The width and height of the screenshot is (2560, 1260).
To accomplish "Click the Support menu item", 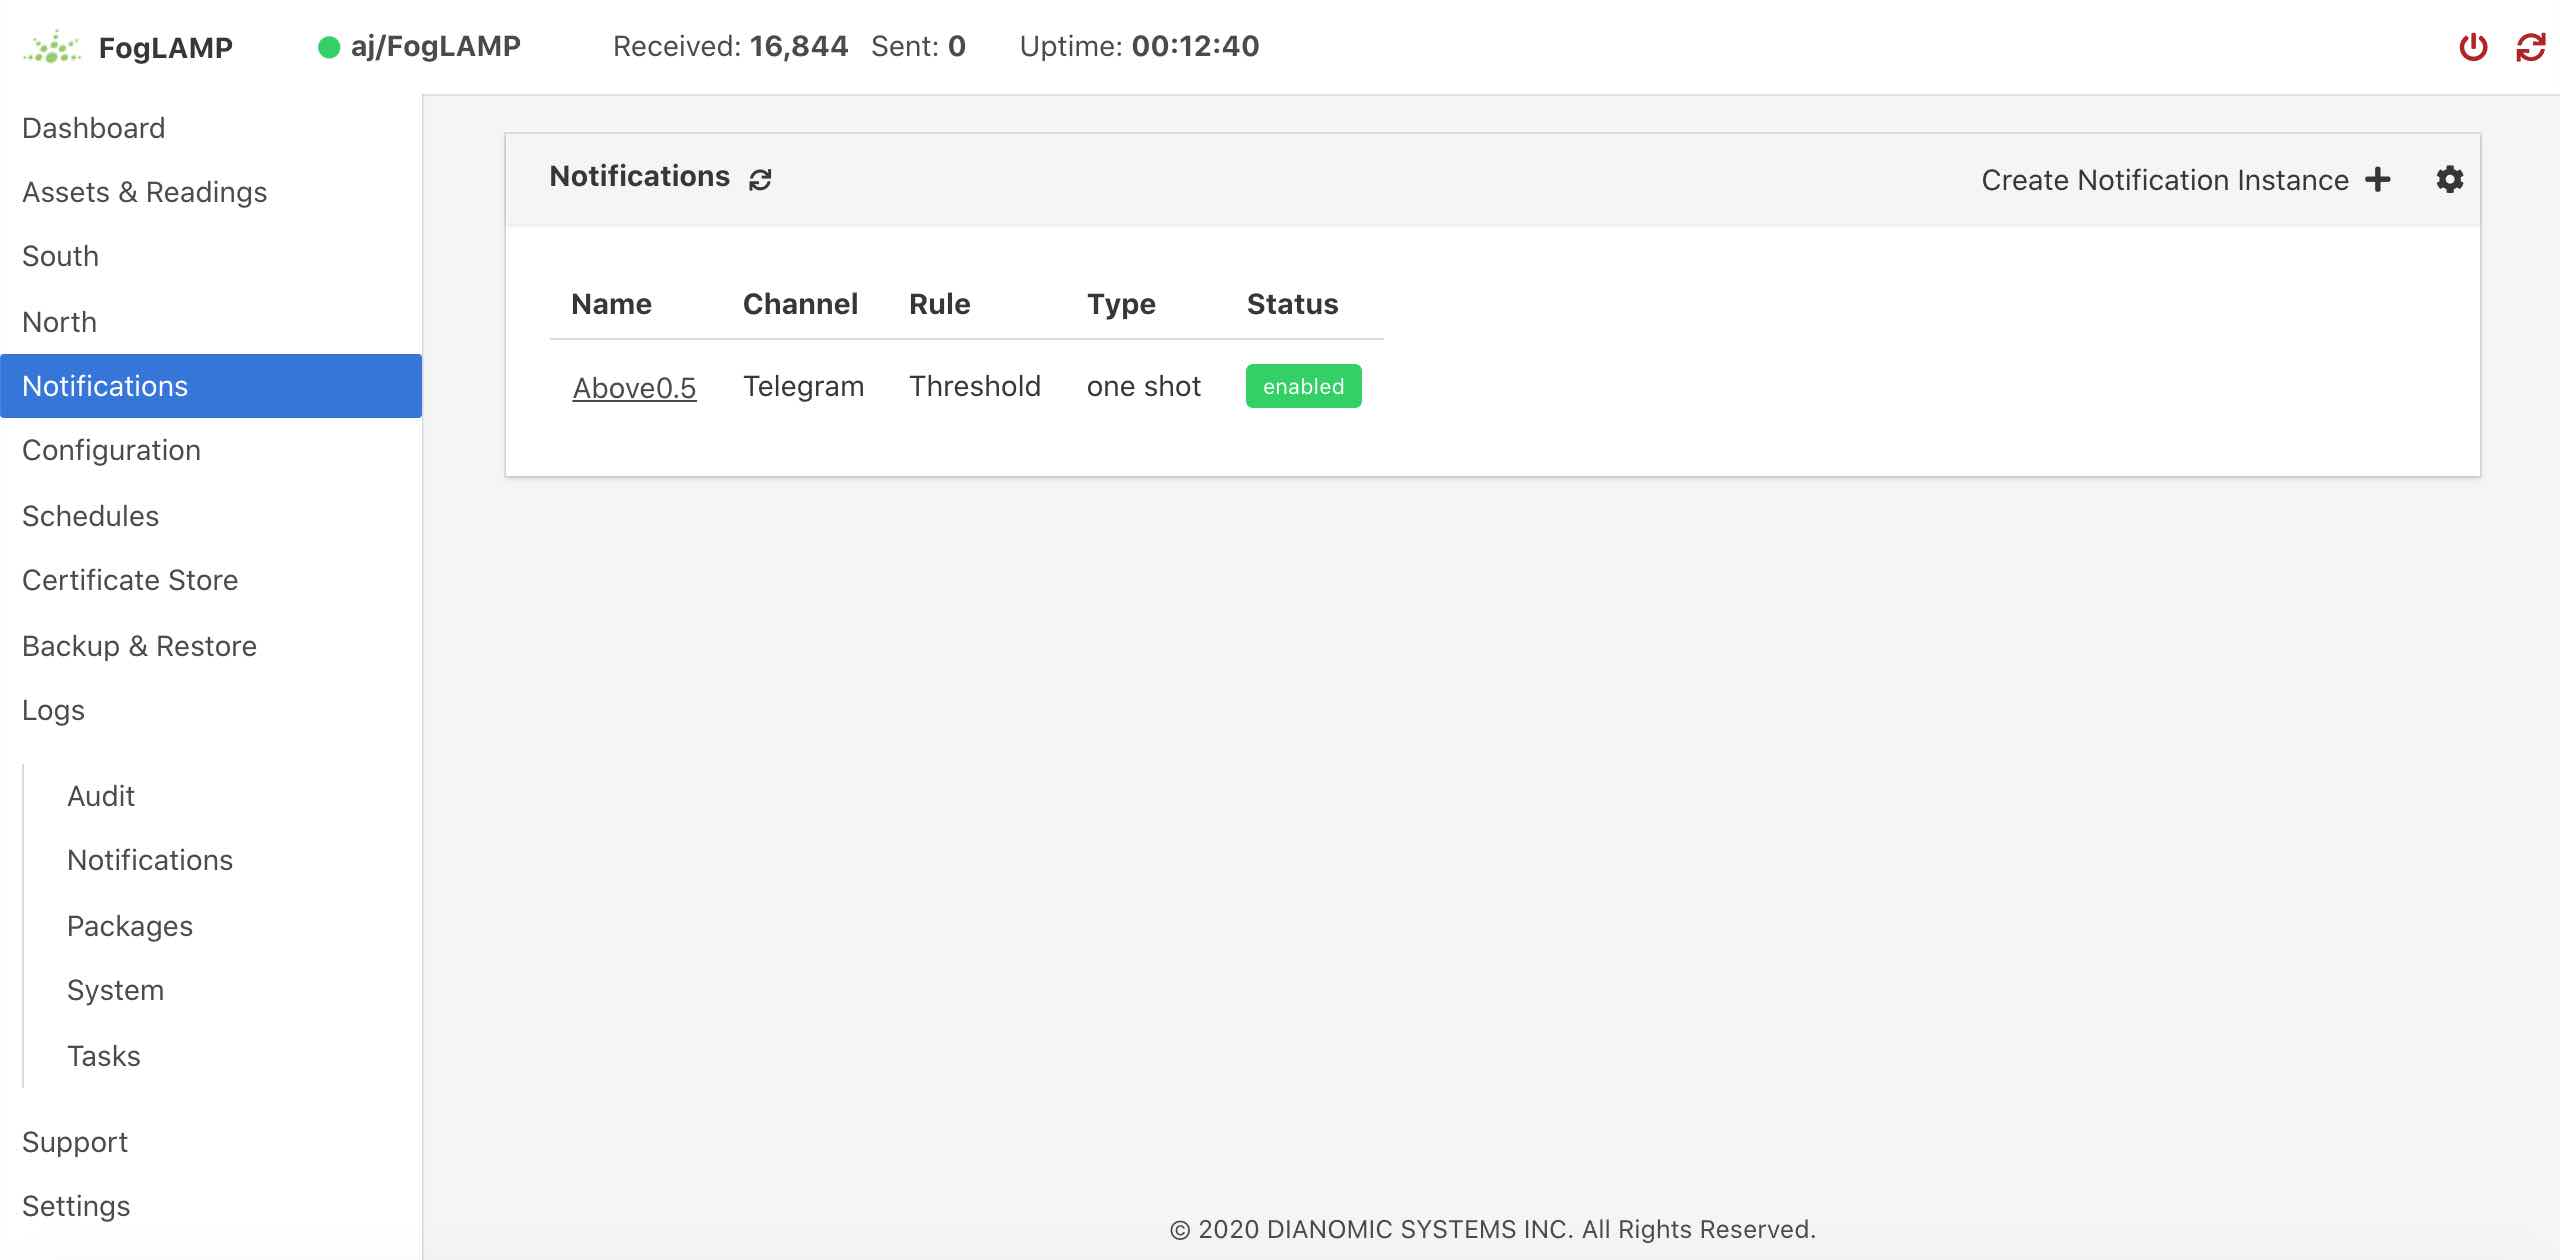I will [x=75, y=1141].
